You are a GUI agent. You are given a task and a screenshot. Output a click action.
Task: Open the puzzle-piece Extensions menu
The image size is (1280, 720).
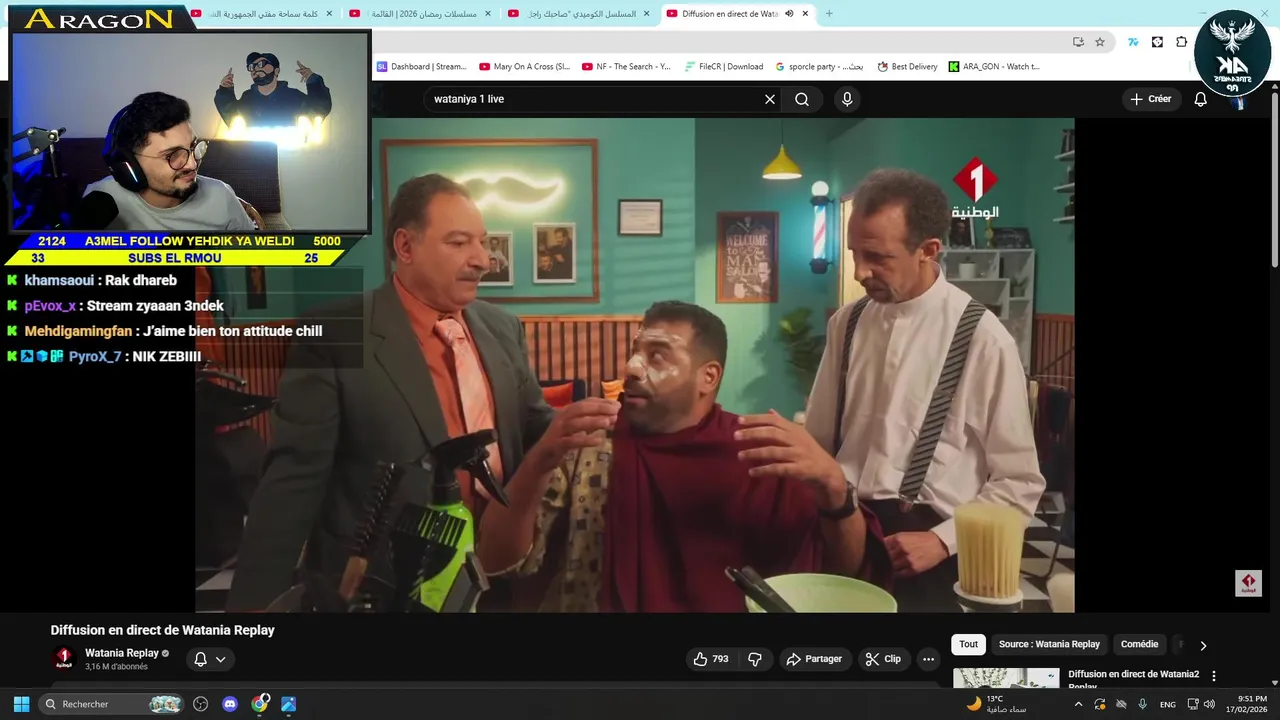point(1181,42)
